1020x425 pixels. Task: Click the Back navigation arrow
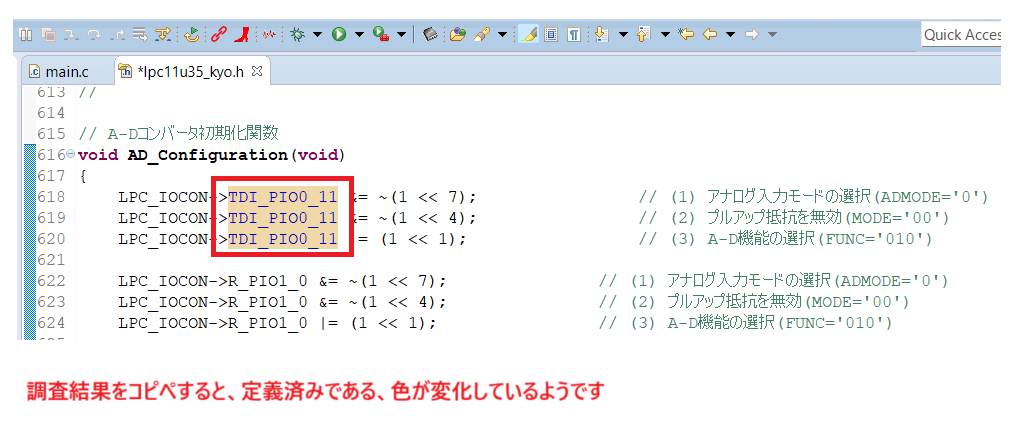pyautogui.click(x=710, y=34)
